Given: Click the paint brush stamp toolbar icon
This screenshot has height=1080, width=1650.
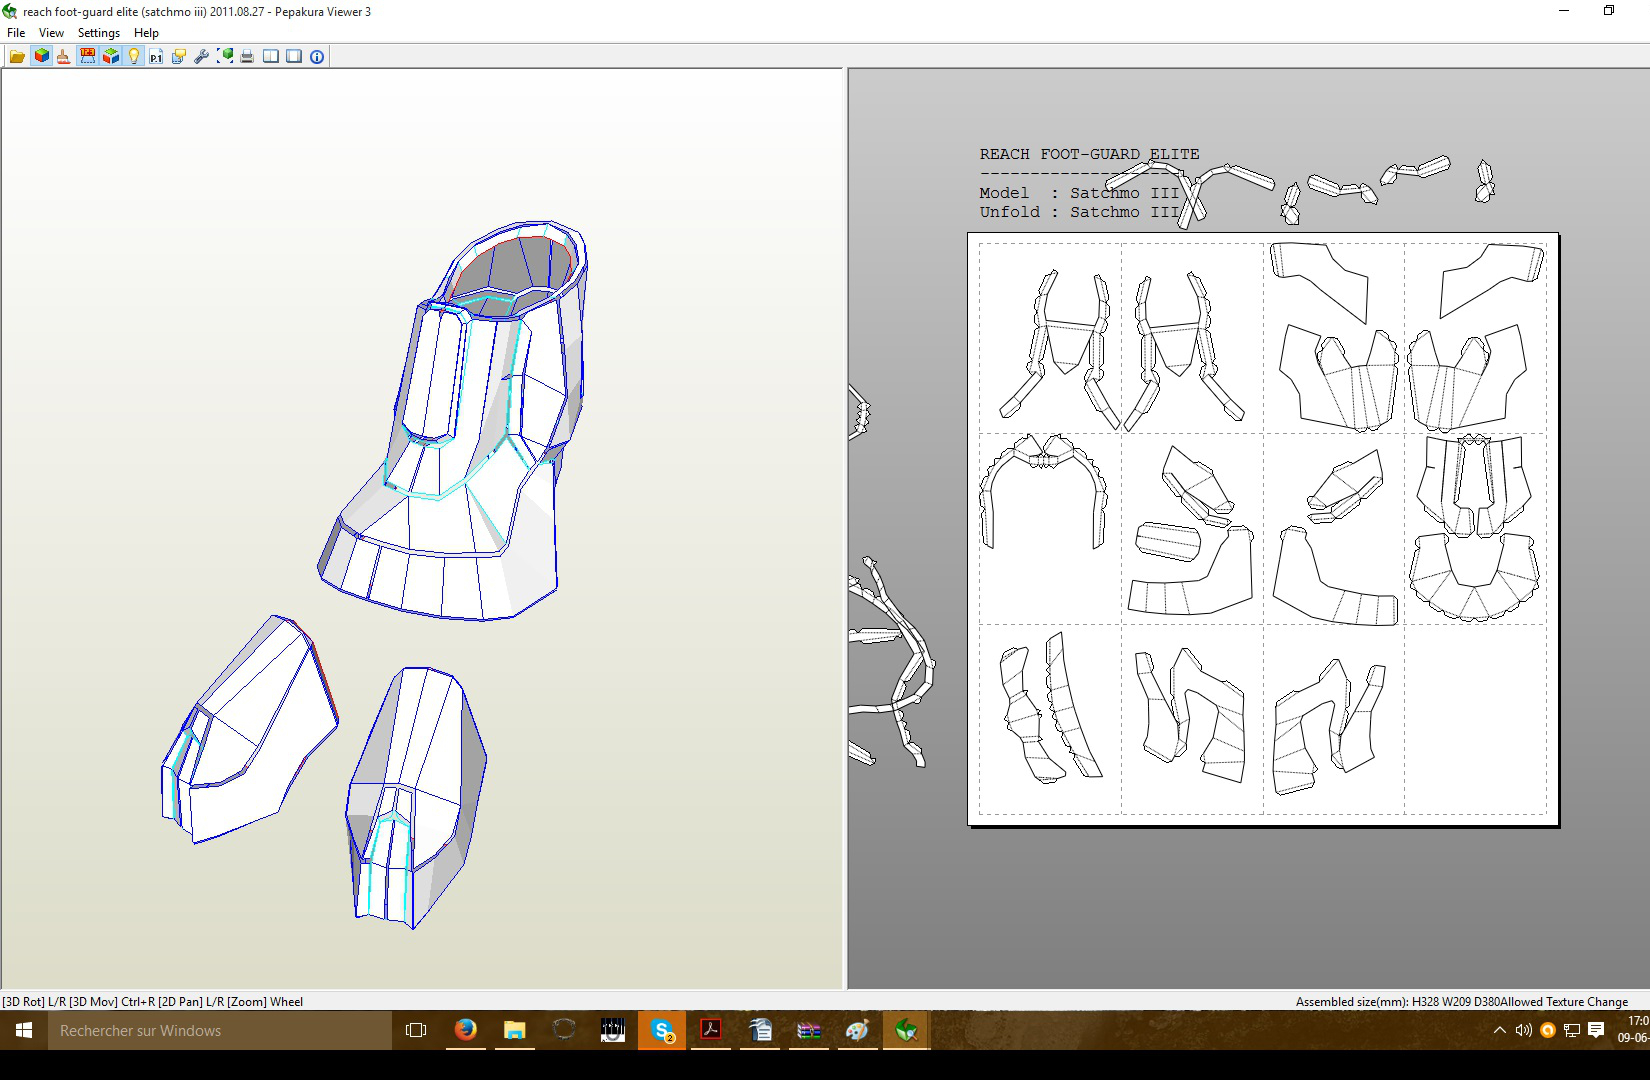Looking at the screenshot, I should 64,56.
